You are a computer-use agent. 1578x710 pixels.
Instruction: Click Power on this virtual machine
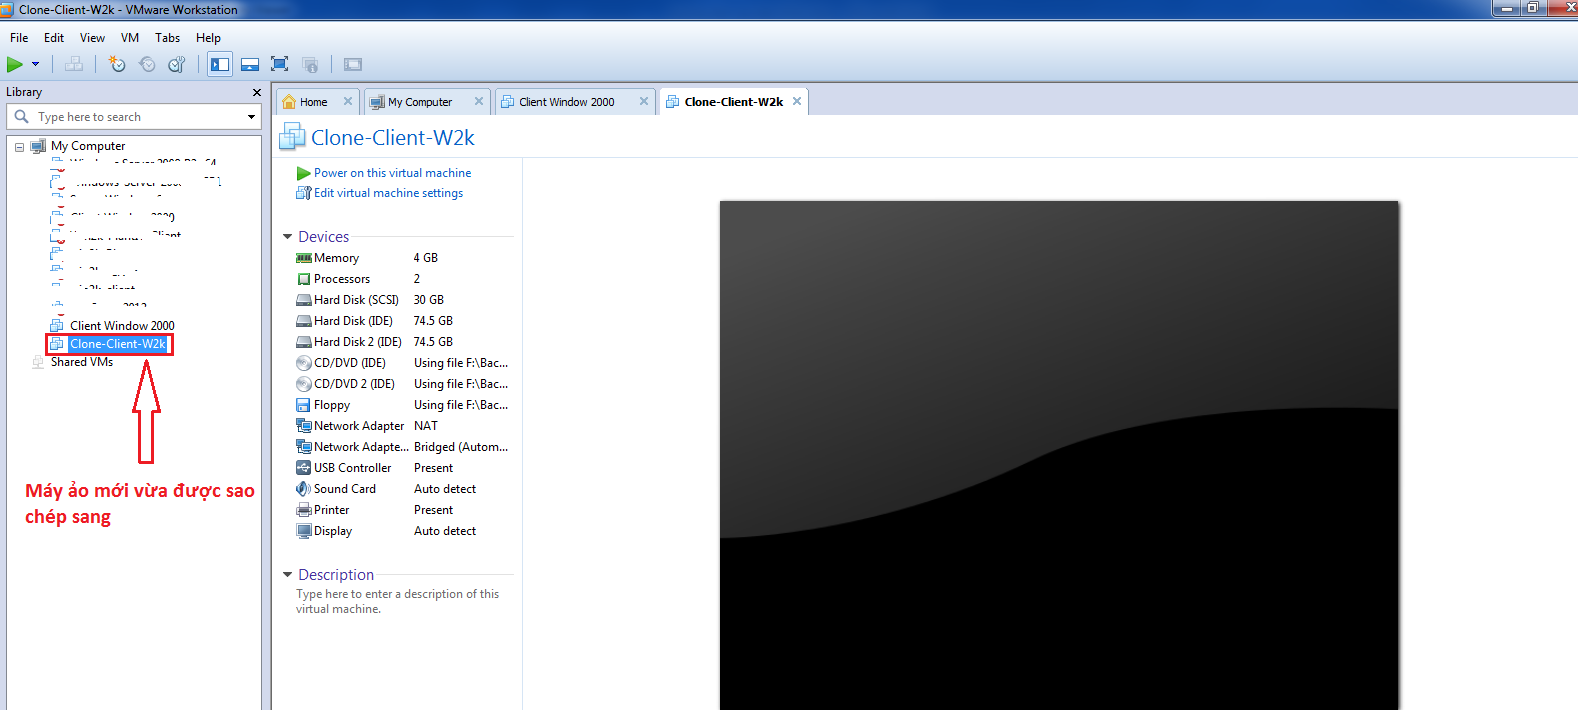click(x=392, y=173)
